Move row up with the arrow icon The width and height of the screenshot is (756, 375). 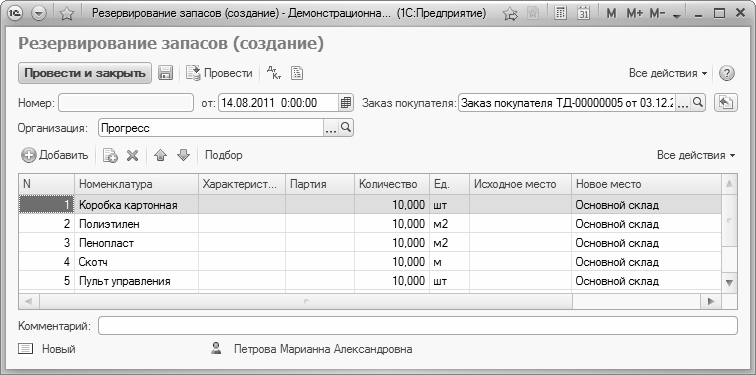(x=161, y=155)
